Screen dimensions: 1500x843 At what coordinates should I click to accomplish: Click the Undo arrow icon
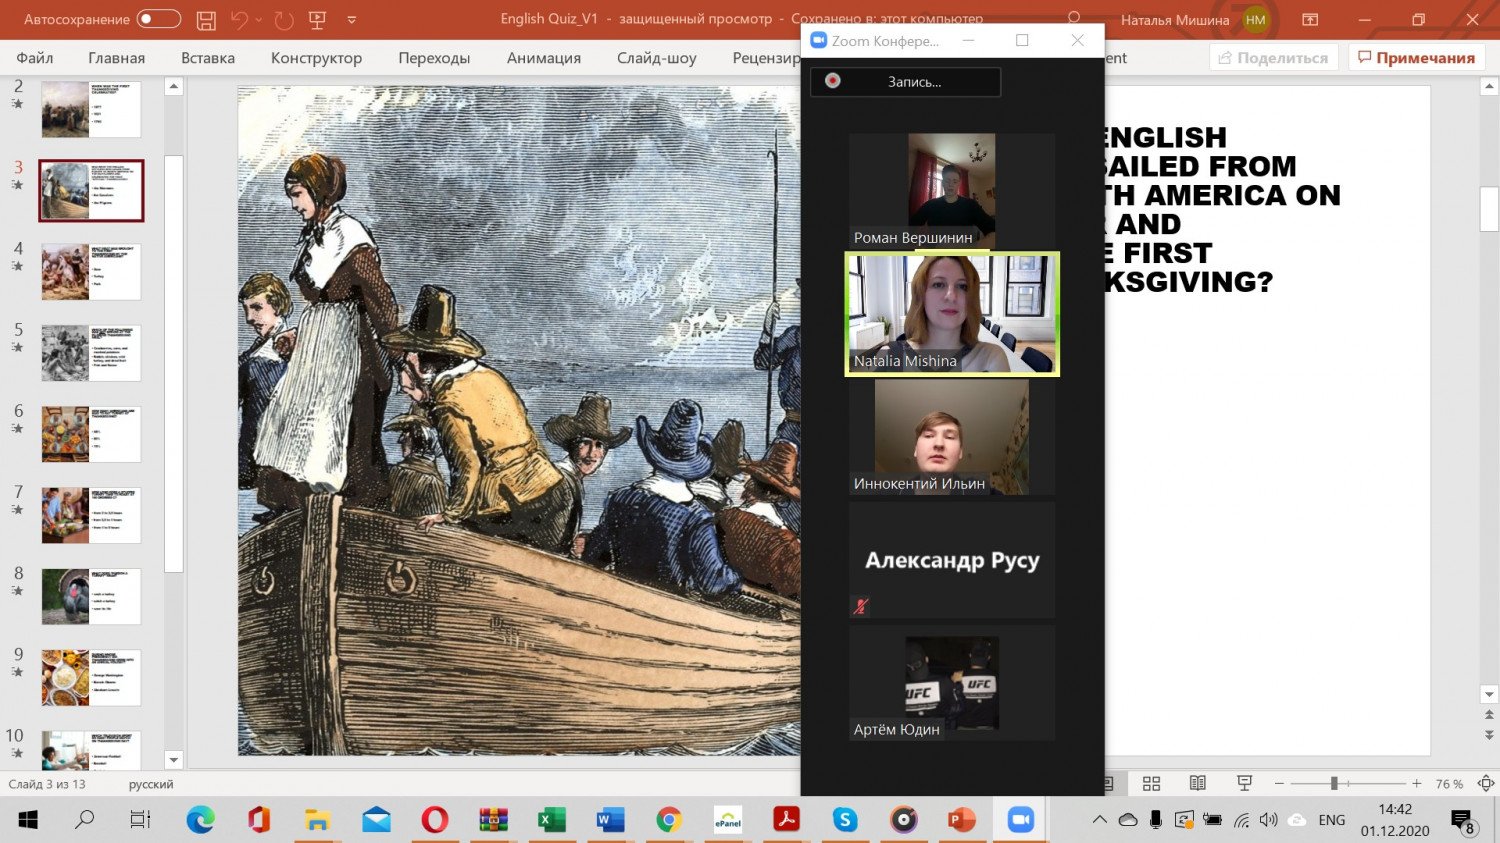[239, 19]
